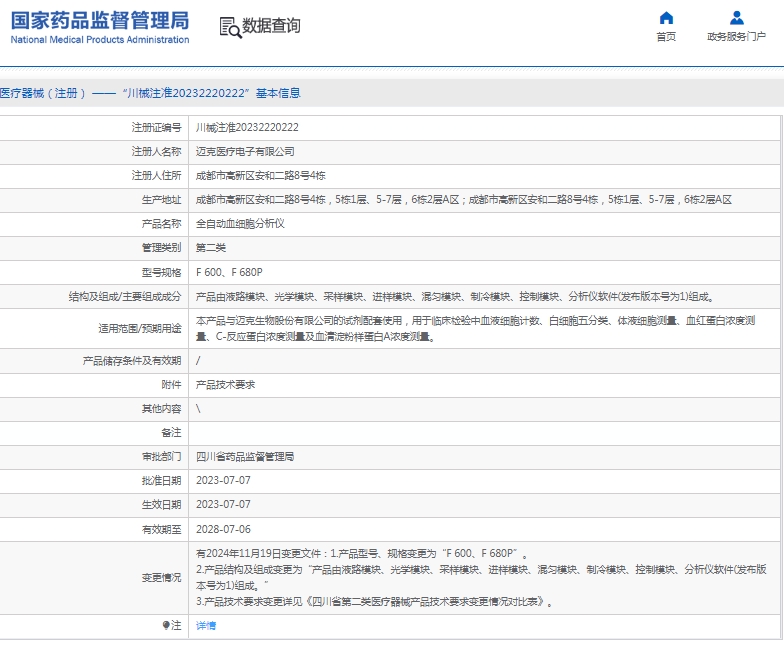The height and width of the screenshot is (645, 784).
Task: Open the 产品技术要求 attachment
Action: tap(226, 384)
